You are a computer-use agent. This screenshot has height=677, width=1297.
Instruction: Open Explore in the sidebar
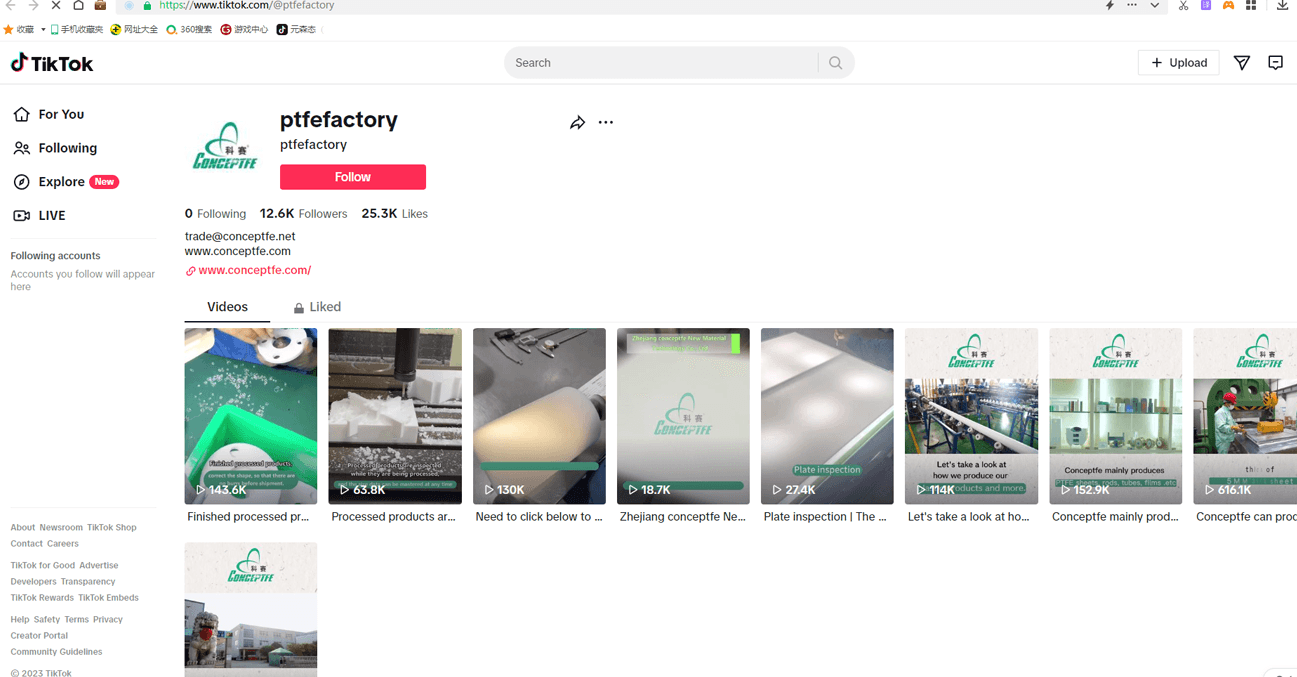(x=65, y=182)
